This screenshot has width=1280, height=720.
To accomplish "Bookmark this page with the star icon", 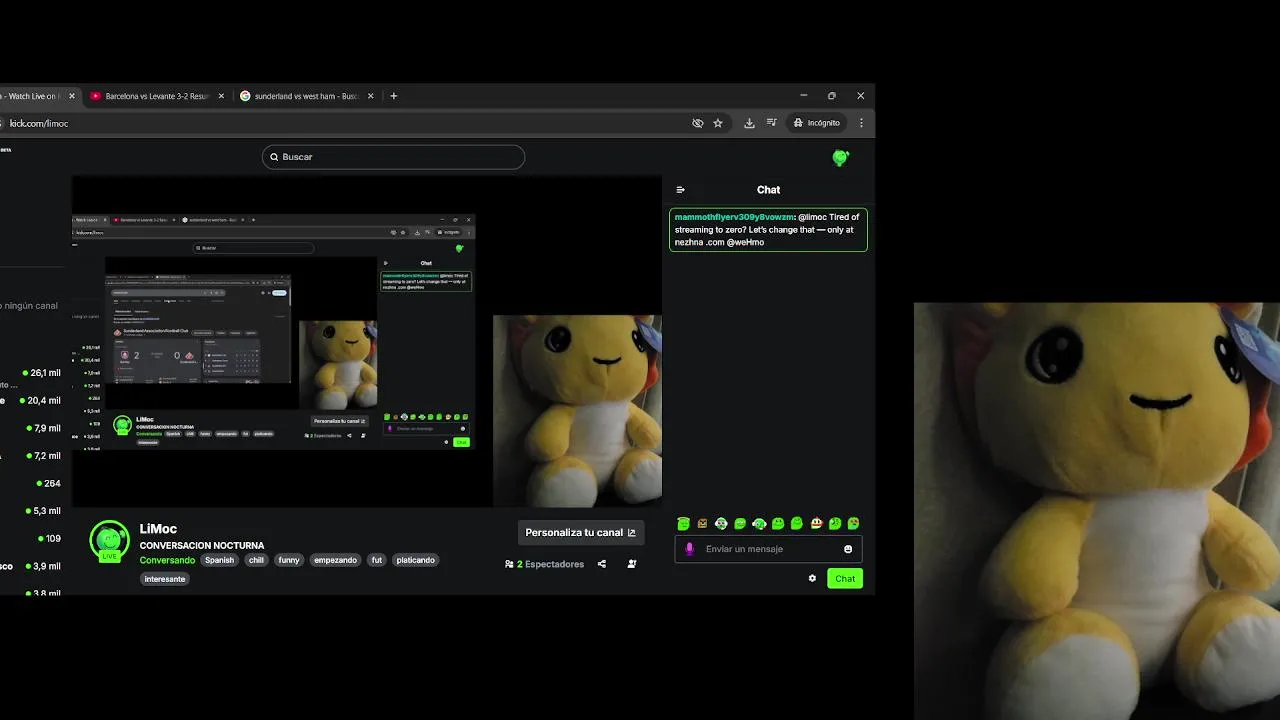I will pyautogui.click(x=717, y=123).
